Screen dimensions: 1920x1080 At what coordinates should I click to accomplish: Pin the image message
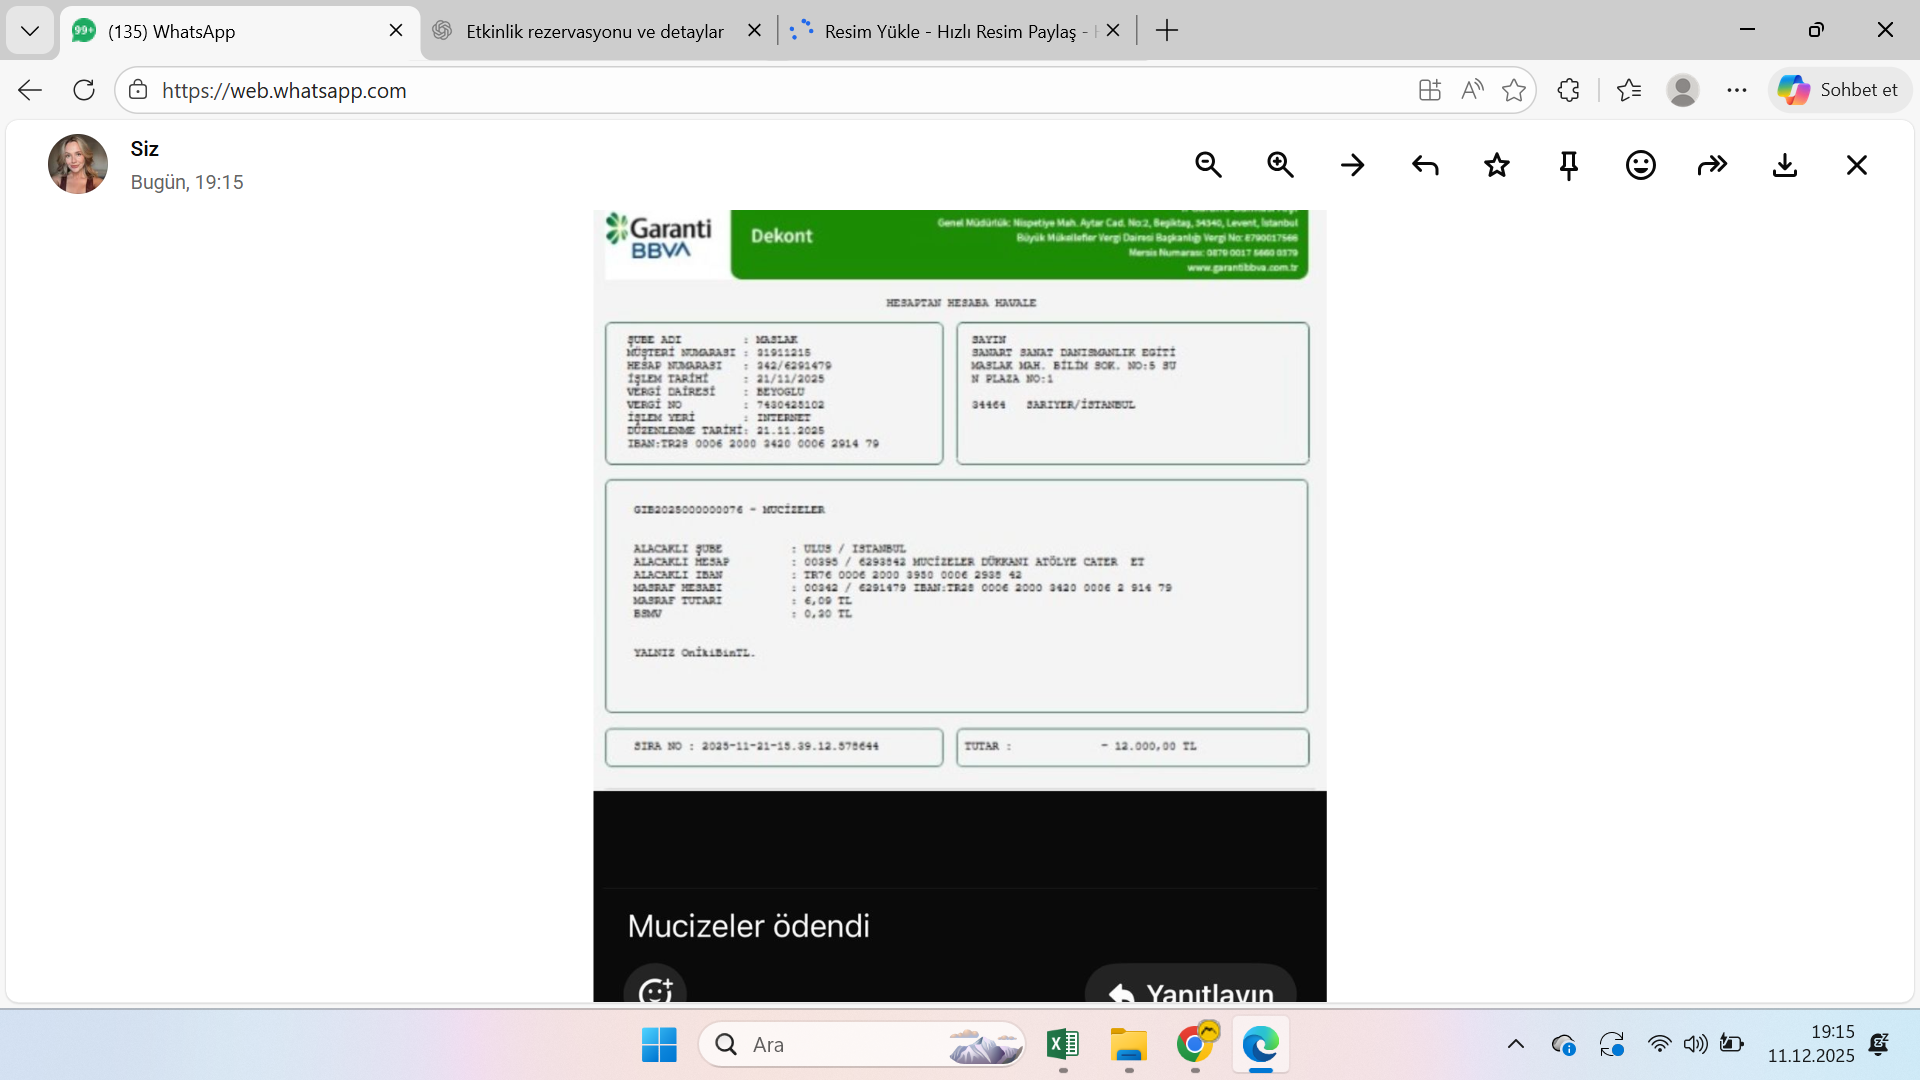pyautogui.click(x=1569, y=165)
